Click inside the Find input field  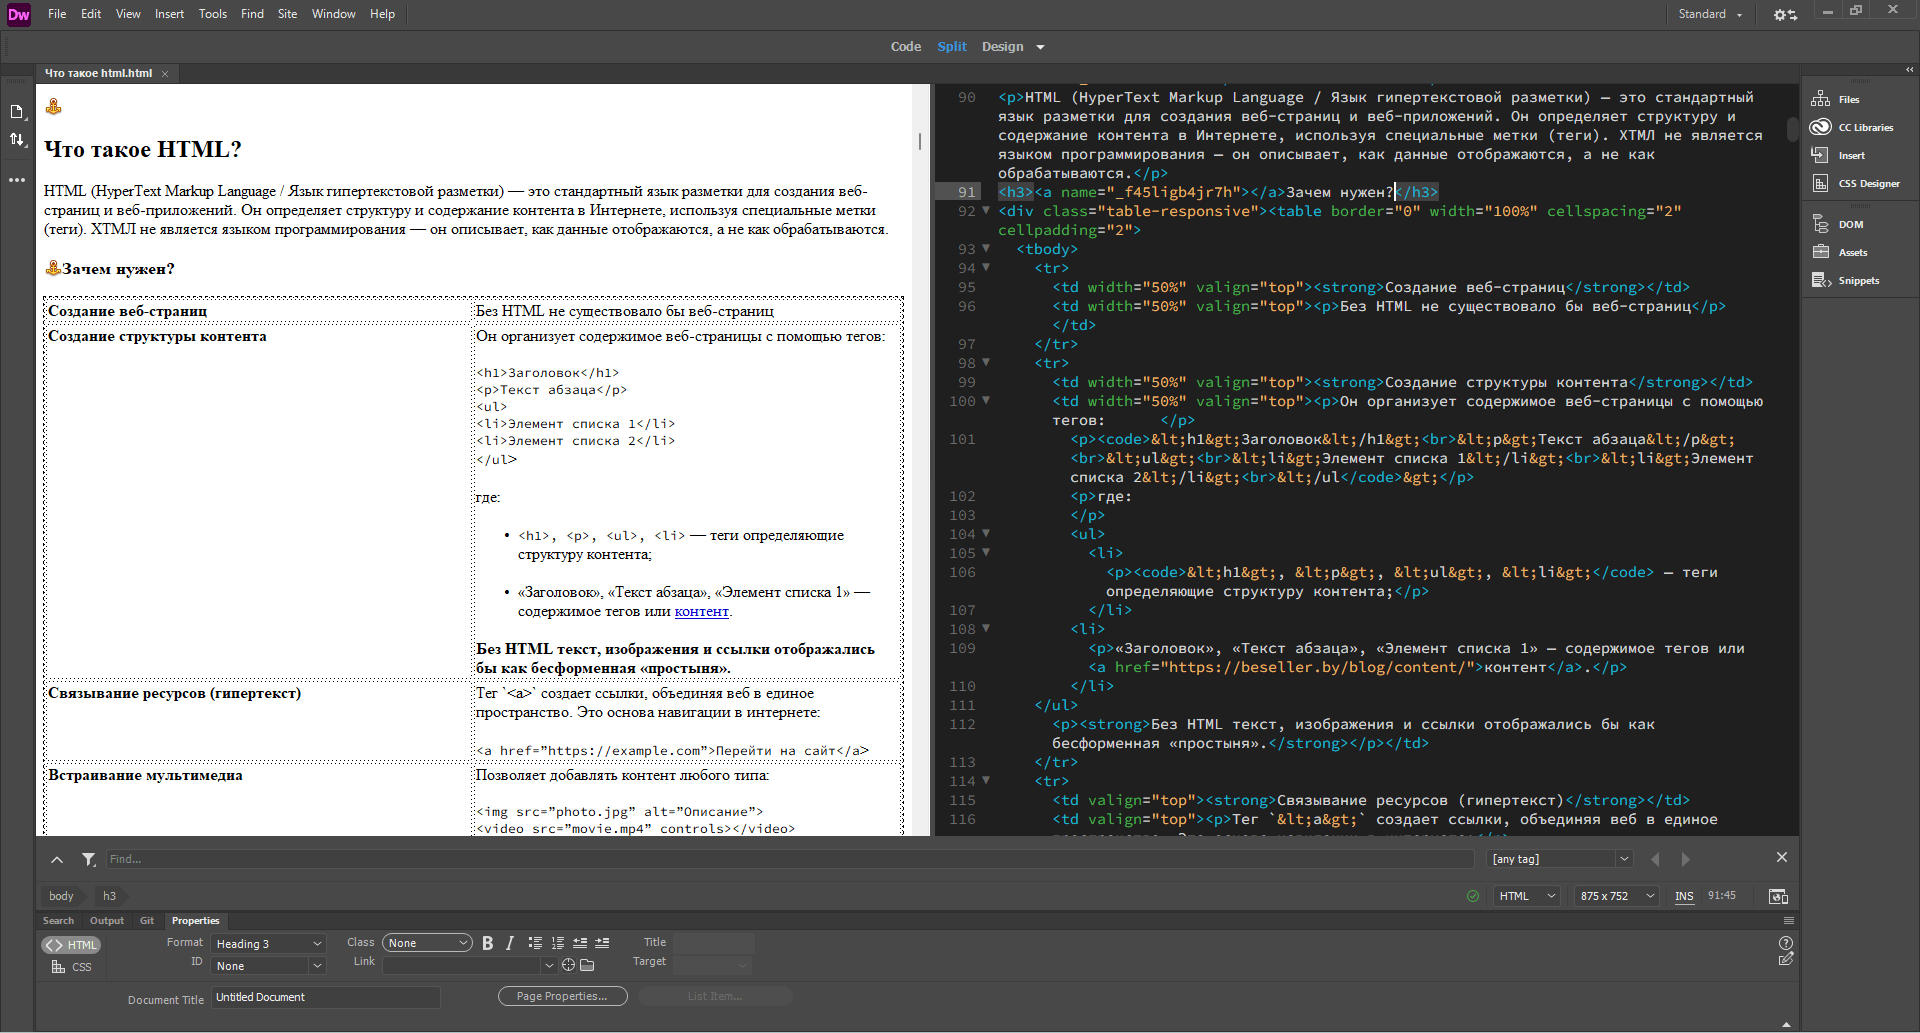click(x=789, y=859)
